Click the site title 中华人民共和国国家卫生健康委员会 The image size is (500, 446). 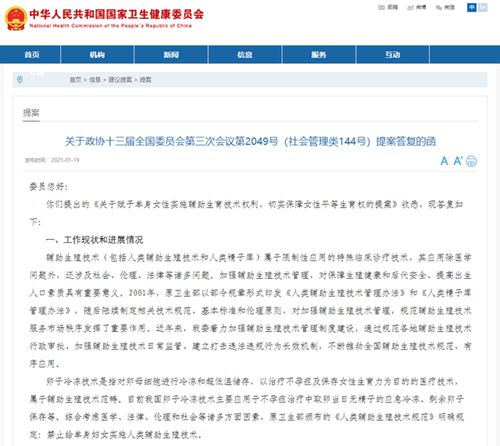coord(116,14)
